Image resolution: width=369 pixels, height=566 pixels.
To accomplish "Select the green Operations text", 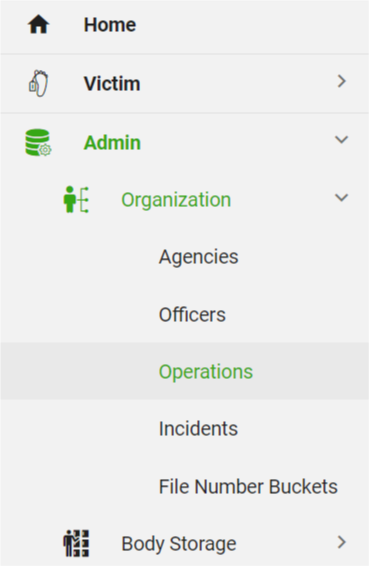I will (206, 372).
